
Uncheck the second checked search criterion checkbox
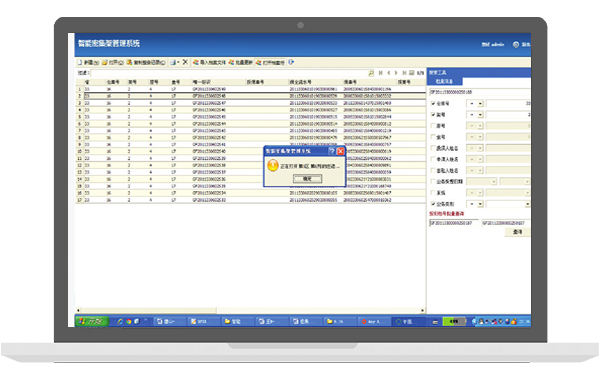point(433,114)
